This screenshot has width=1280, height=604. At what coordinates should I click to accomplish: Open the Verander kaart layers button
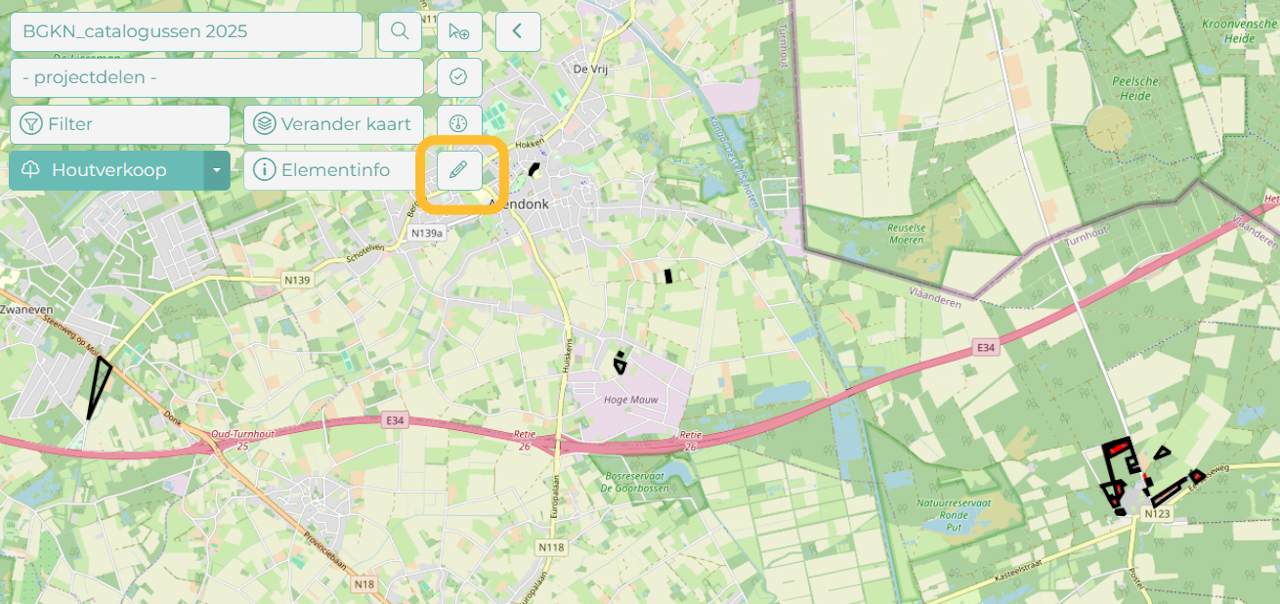[333, 124]
